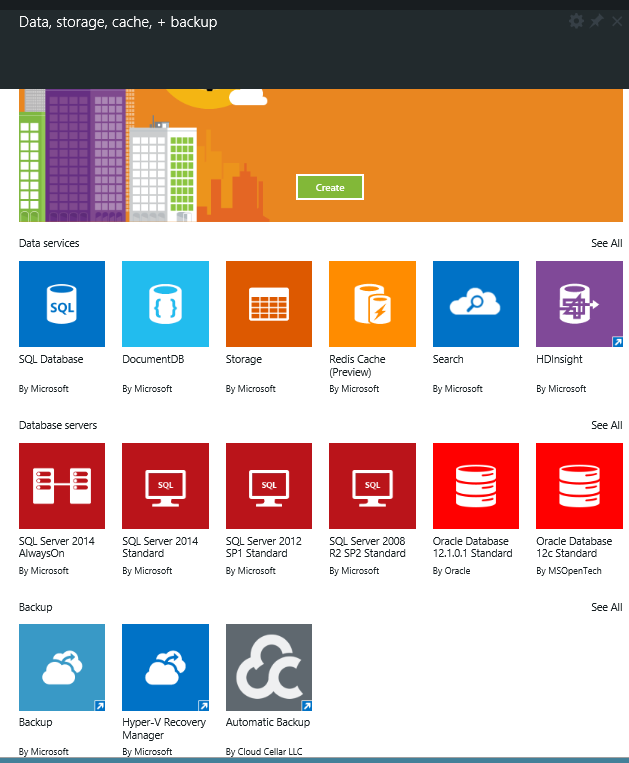
Task: Select the HDInsight tile
Action: point(579,304)
